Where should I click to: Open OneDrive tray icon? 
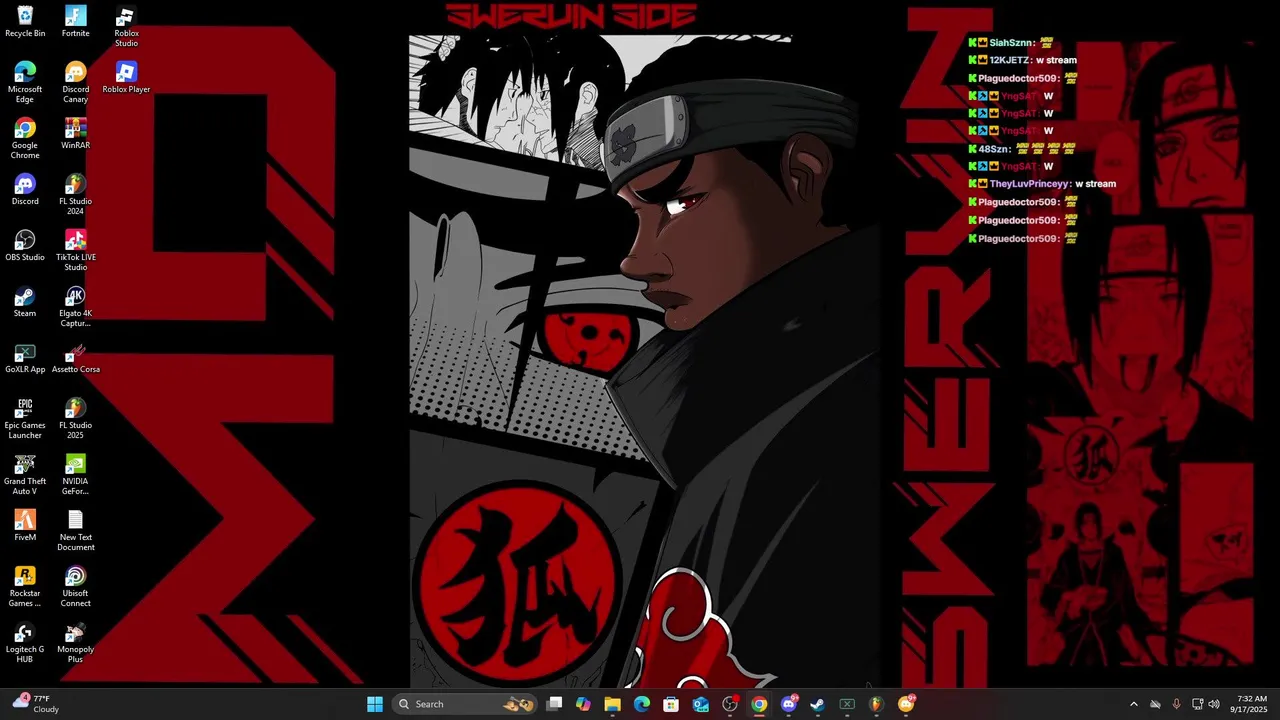pyautogui.click(x=1155, y=704)
